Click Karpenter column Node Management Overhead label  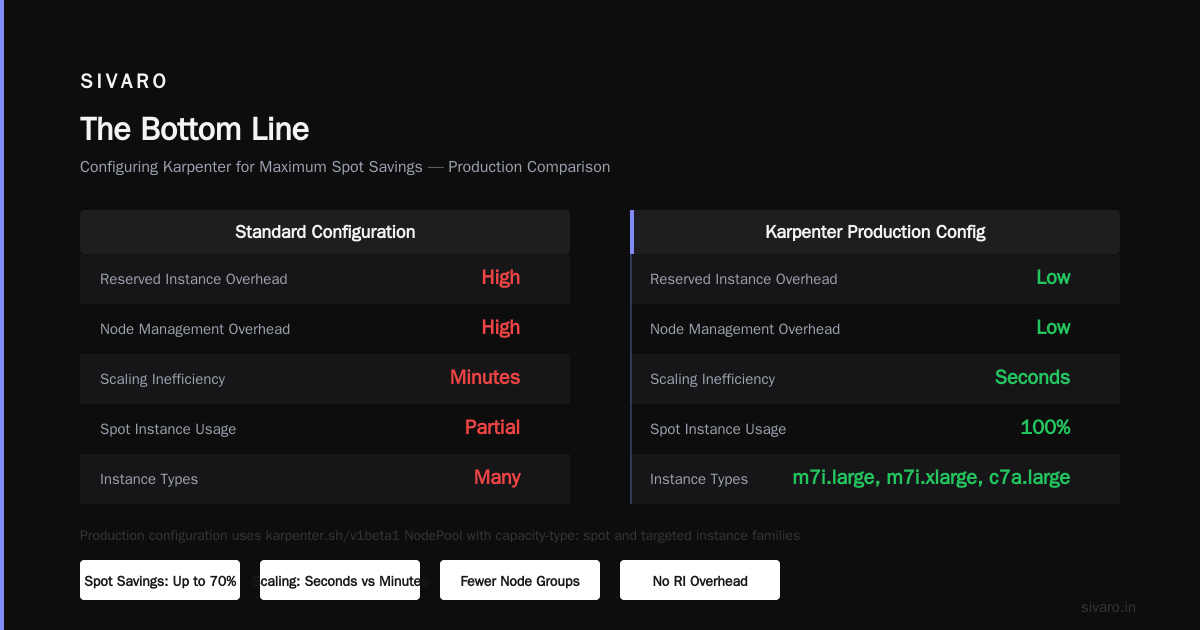click(x=745, y=329)
